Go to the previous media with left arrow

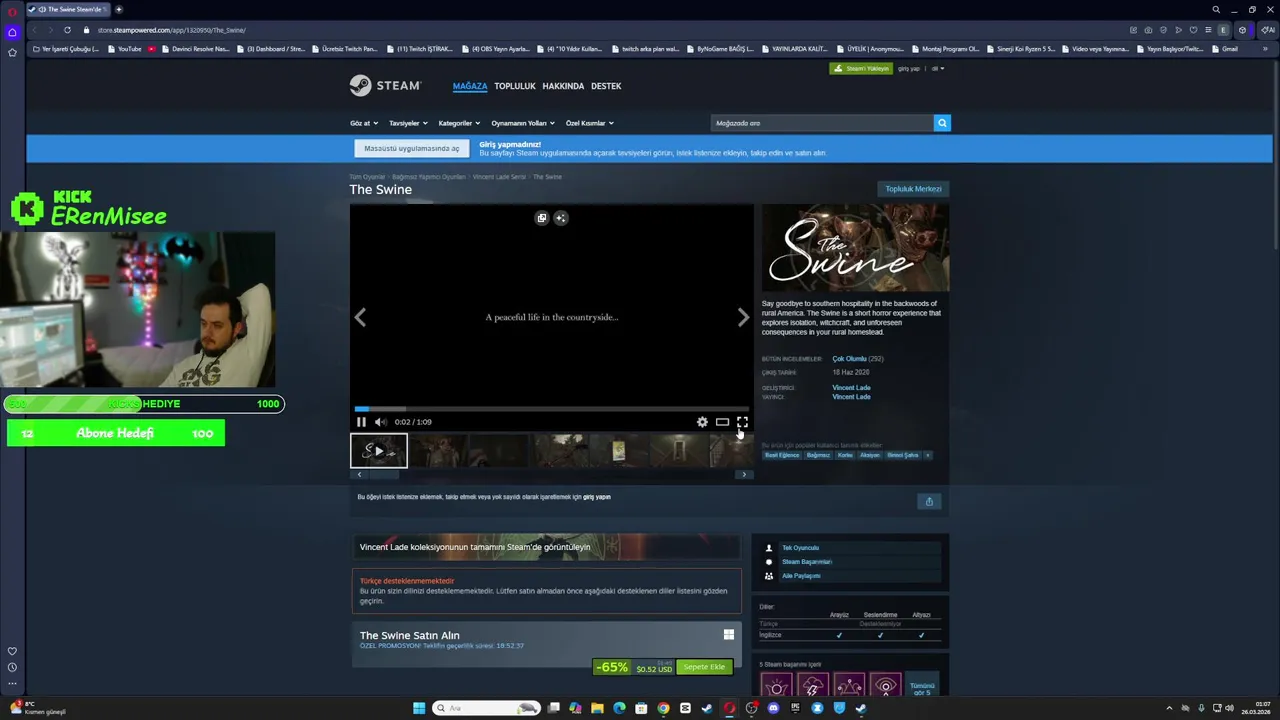(360, 318)
